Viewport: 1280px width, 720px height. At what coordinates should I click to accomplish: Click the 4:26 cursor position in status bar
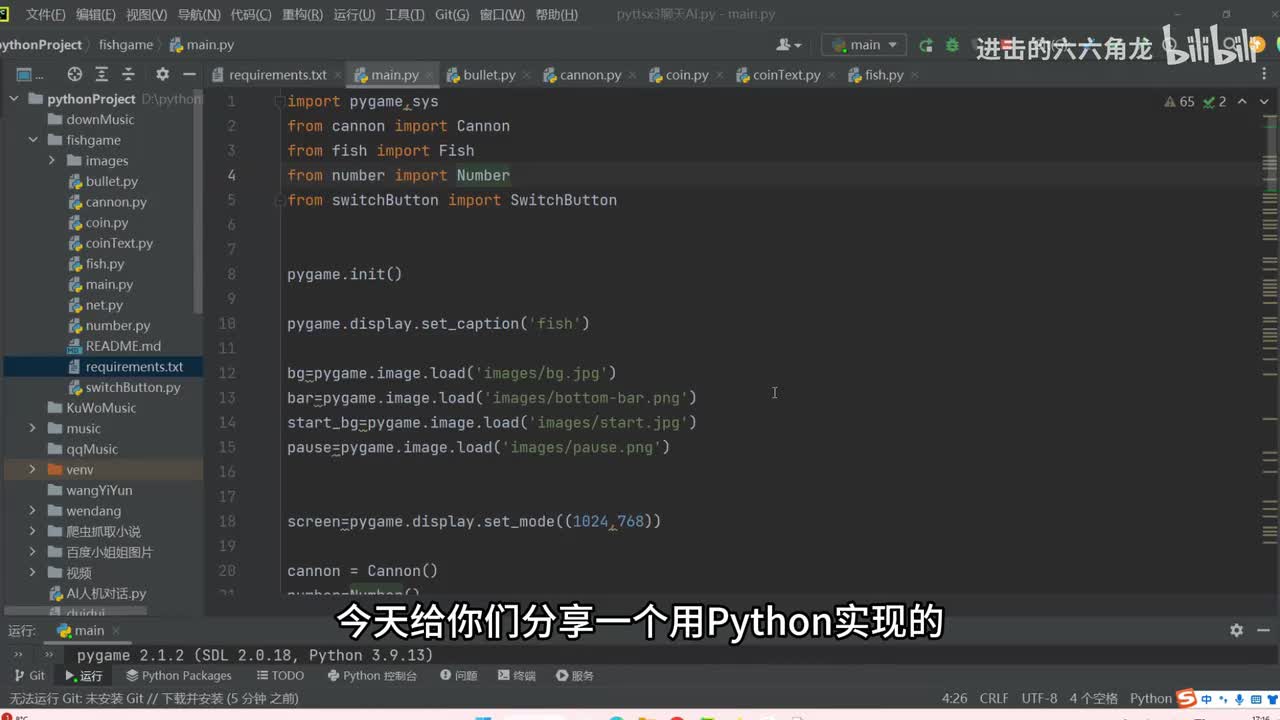coord(954,698)
